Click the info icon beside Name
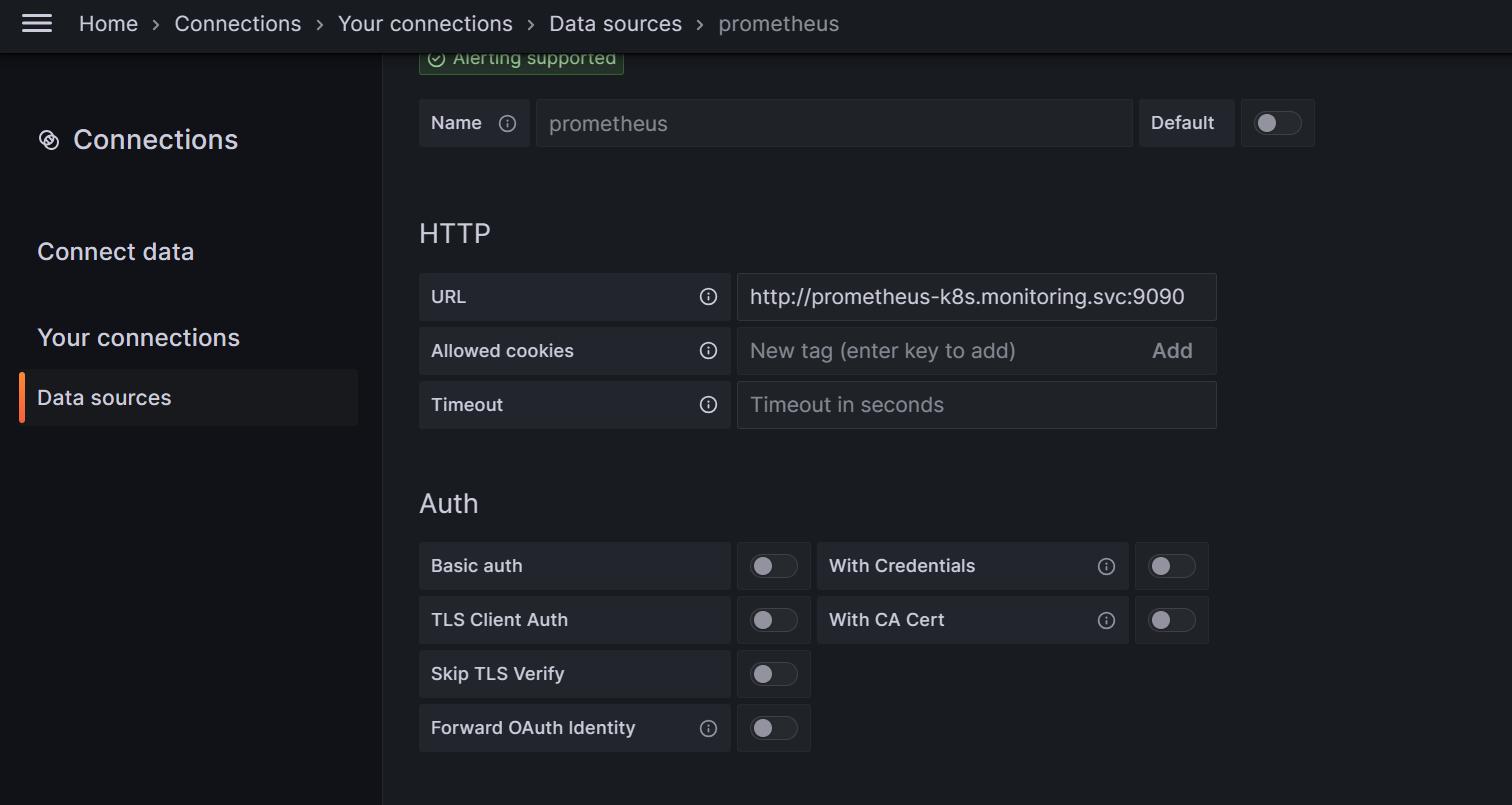The width and height of the screenshot is (1512, 805). pos(507,124)
